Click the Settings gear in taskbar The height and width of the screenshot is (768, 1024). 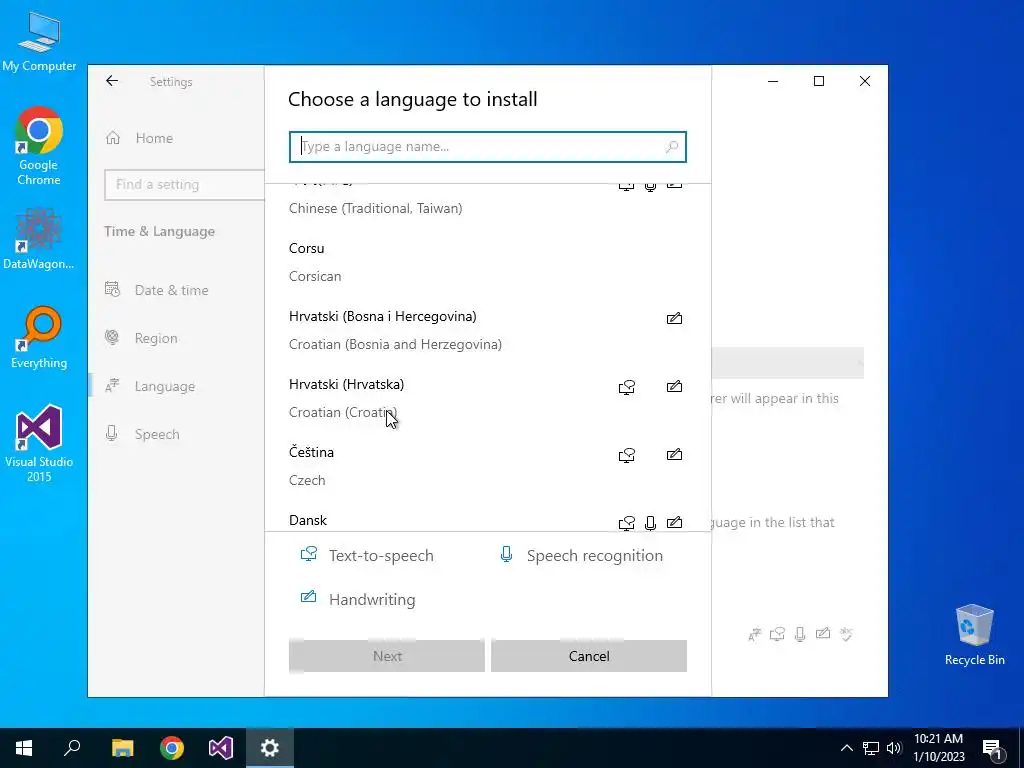click(270, 748)
